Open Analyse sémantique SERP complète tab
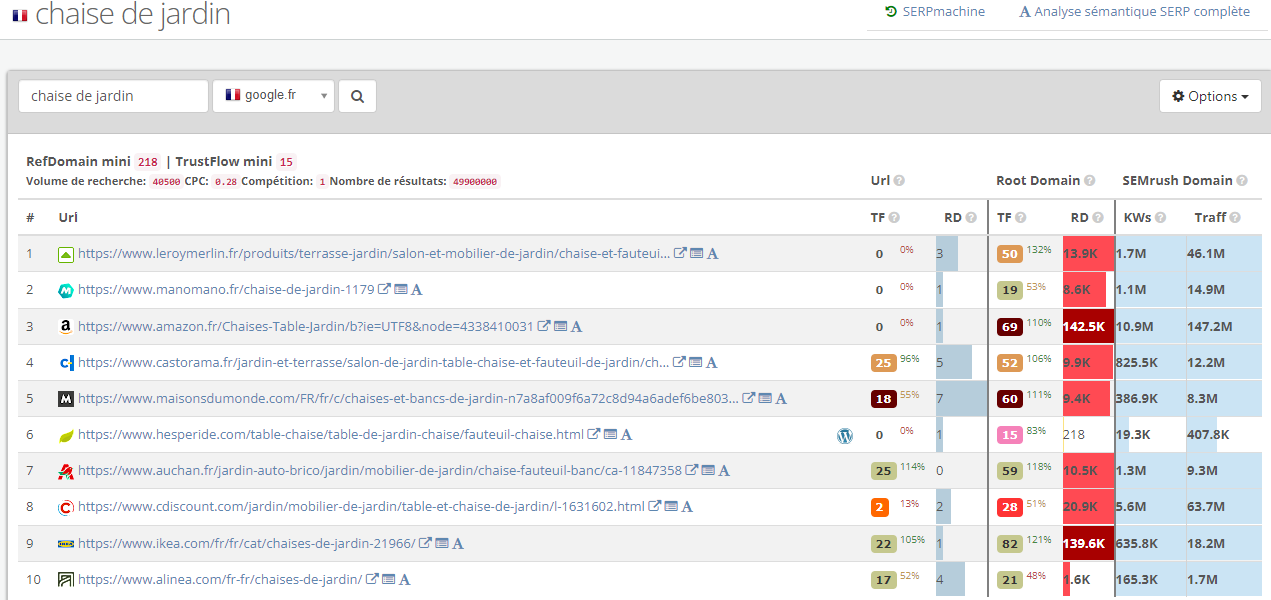 coord(1134,12)
